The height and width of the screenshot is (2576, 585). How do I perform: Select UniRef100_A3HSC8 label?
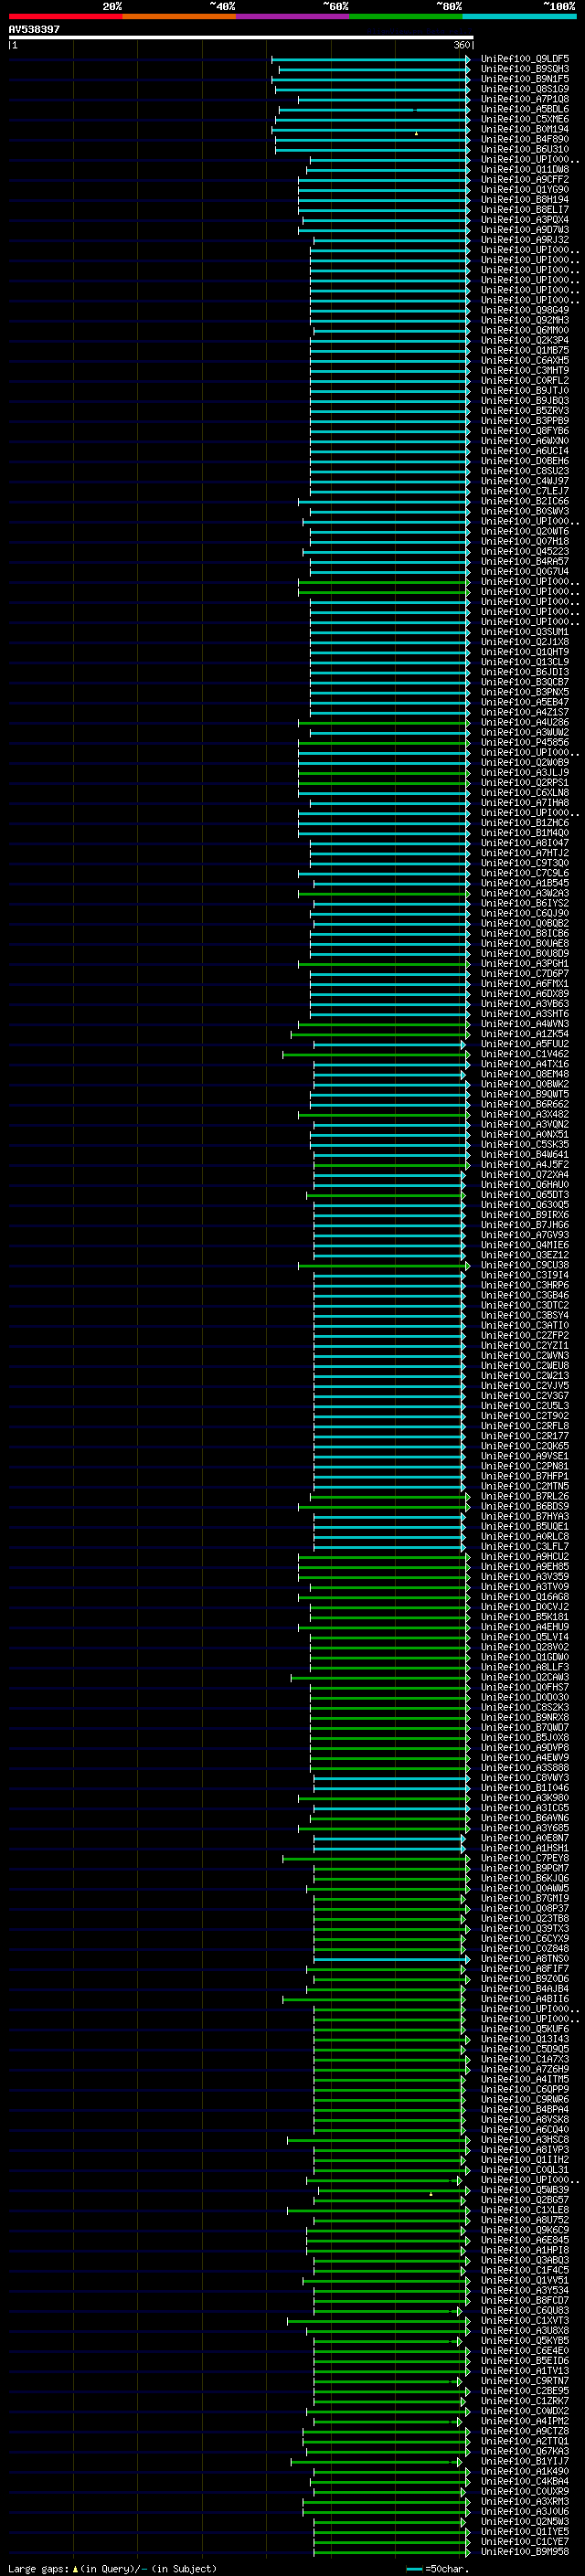[524, 2139]
